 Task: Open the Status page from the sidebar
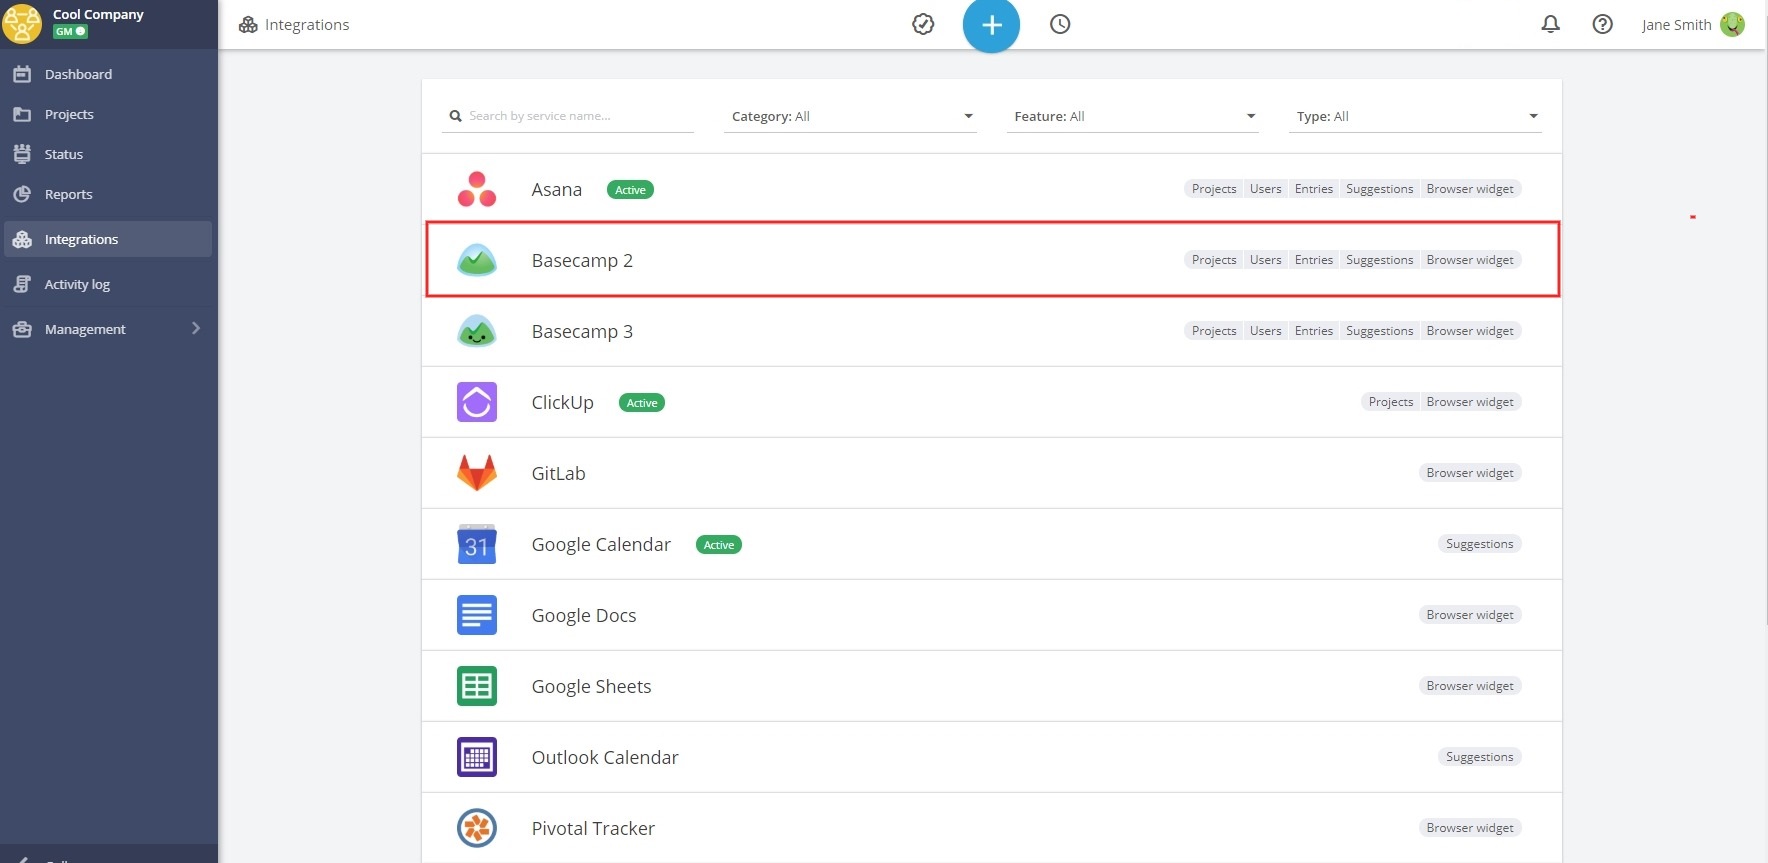tap(108, 154)
